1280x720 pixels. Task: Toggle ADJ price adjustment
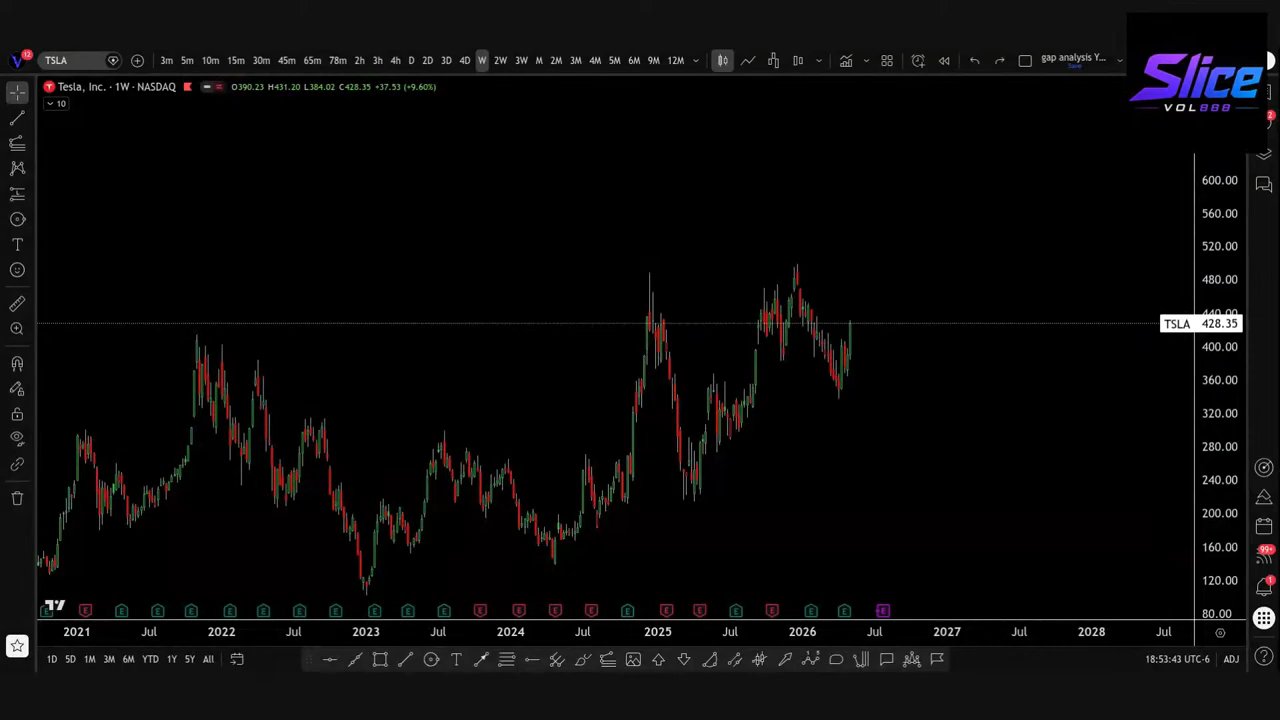1231,659
